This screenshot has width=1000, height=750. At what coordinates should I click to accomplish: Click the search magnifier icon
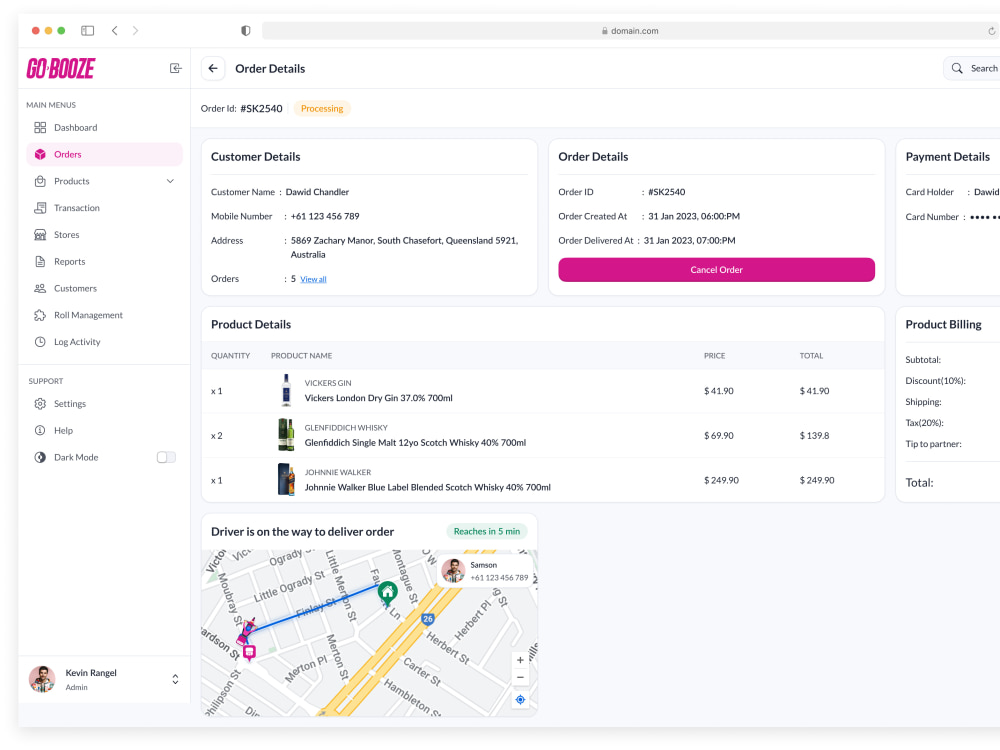957,68
